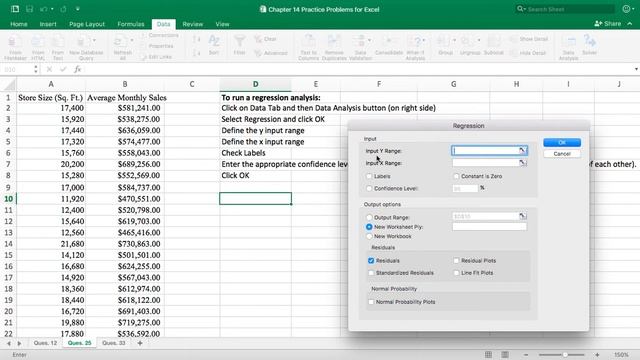Open the Page Layout ribbon tab
The height and width of the screenshot is (360, 640).
click(x=87, y=24)
